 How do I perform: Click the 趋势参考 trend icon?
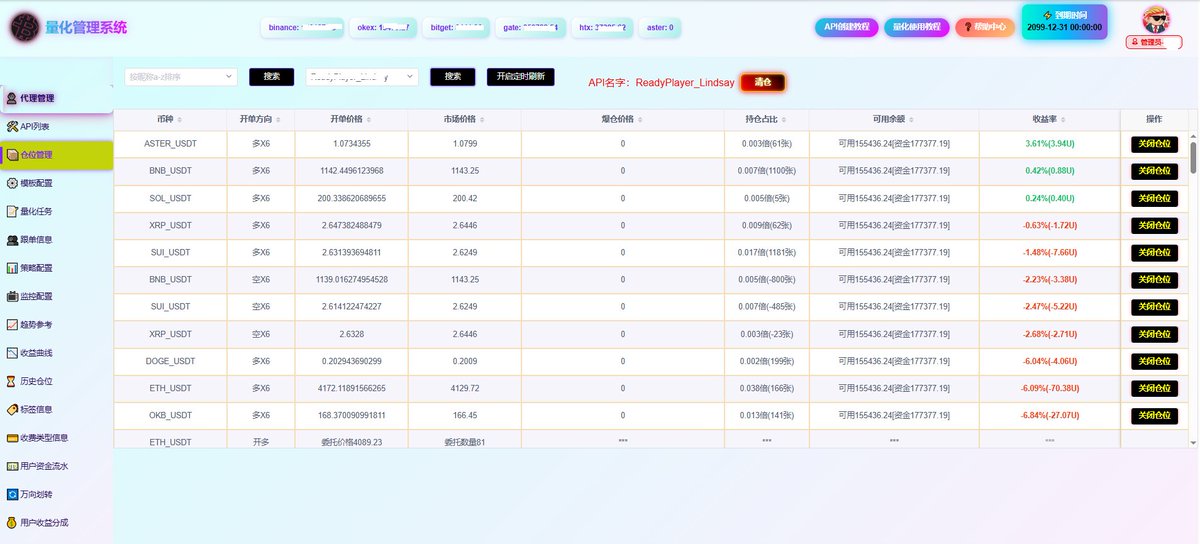pyautogui.click(x=12, y=325)
